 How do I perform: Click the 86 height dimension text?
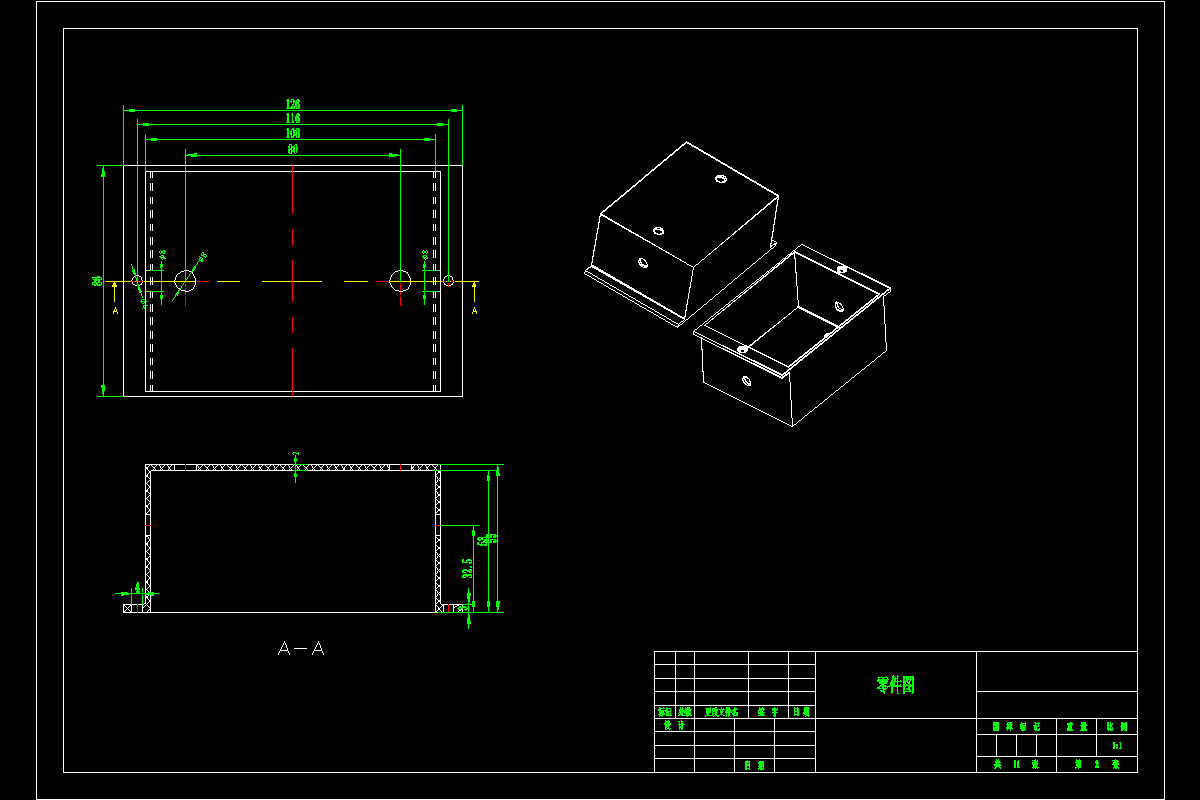coord(97,281)
